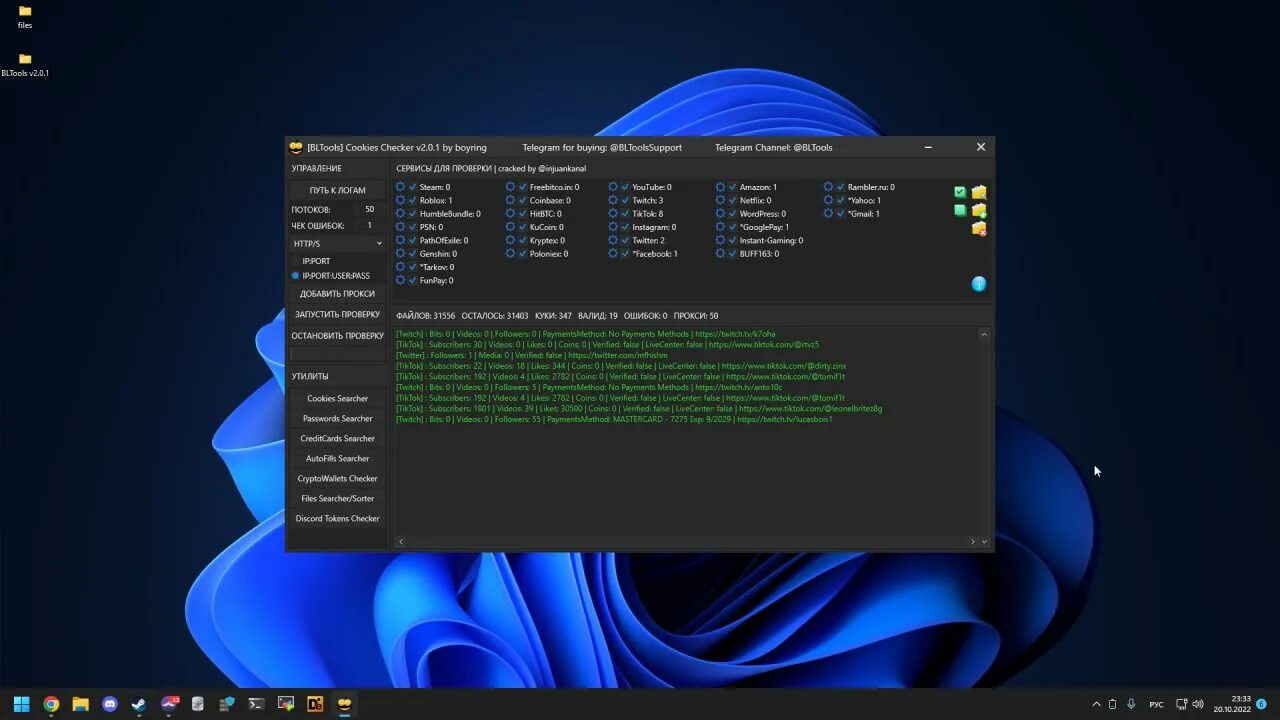Click the blue info circle icon
The image size is (1280, 720).
click(979, 284)
